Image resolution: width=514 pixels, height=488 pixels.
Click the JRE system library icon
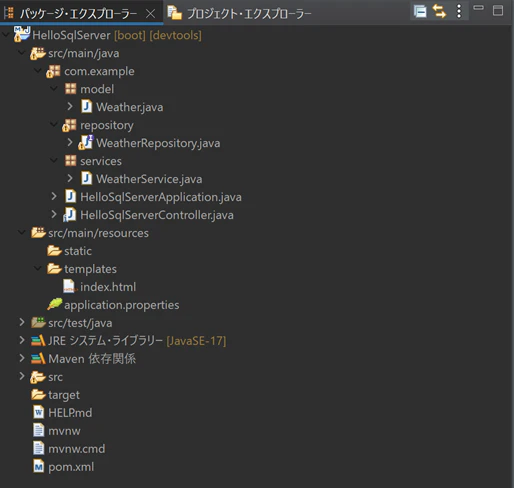click(x=38, y=341)
